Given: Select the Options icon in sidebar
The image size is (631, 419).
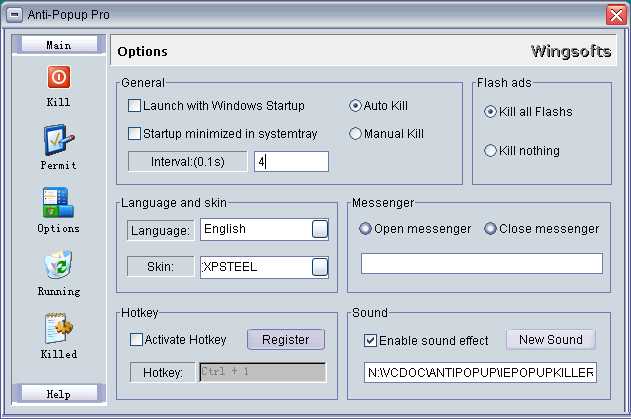Looking at the screenshot, I should pos(58,202).
